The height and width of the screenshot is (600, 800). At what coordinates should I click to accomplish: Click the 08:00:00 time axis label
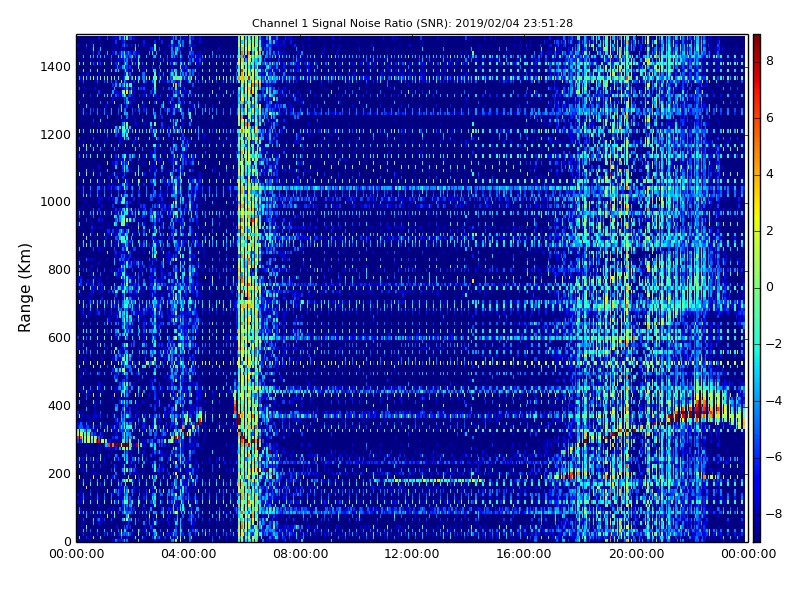point(301,554)
